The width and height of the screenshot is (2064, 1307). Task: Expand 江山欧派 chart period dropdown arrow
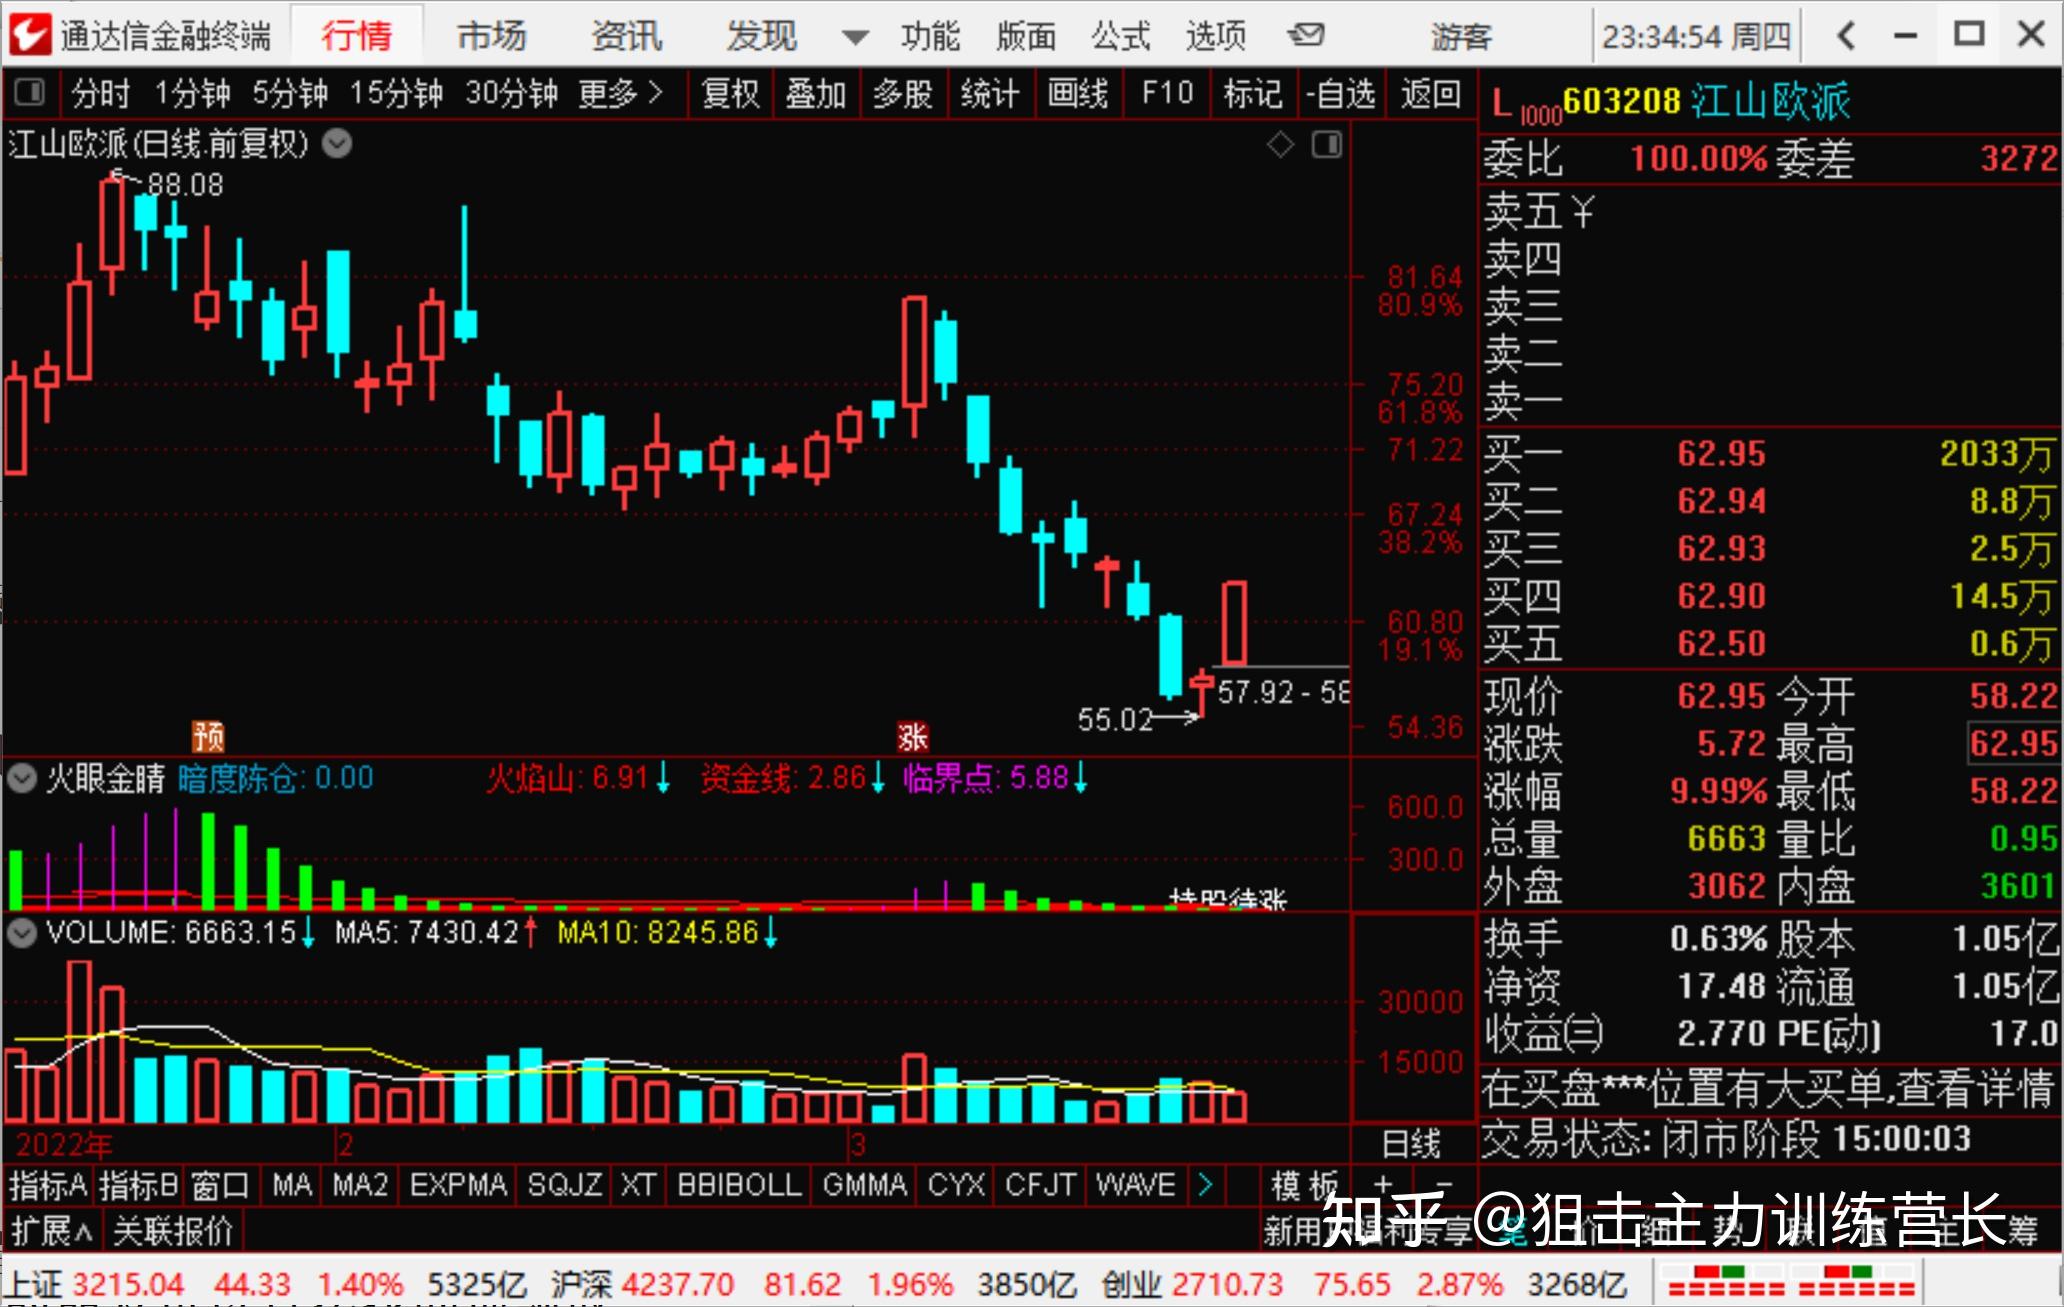338,144
